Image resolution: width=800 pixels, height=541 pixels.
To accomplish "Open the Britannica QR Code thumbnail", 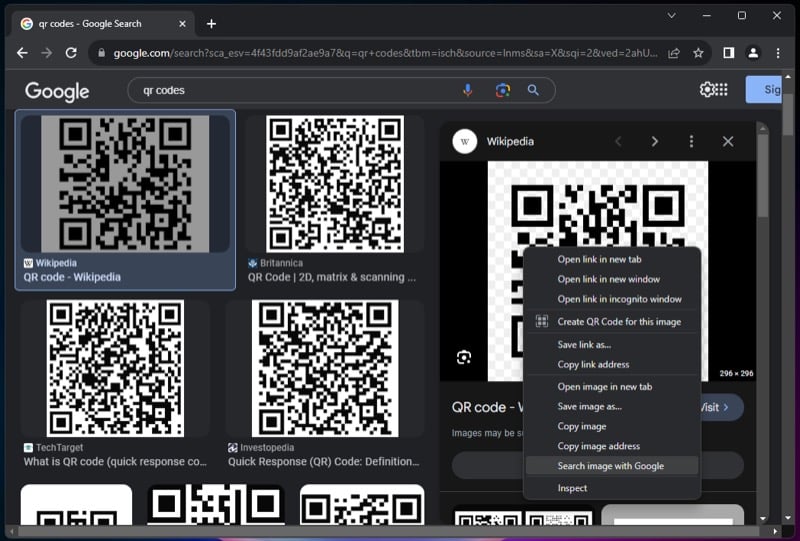I will click(335, 184).
